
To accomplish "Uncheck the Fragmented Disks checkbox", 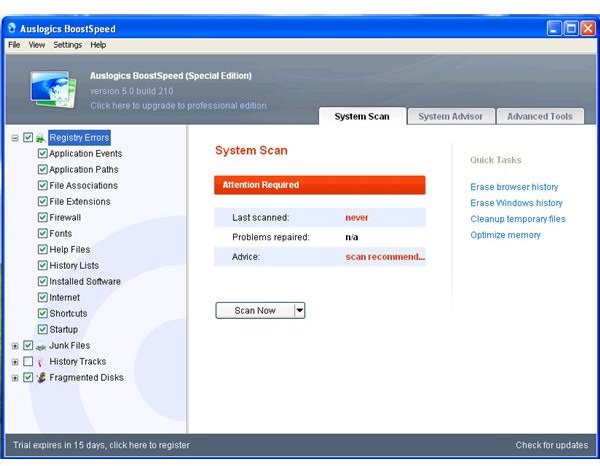I will tap(28, 378).
